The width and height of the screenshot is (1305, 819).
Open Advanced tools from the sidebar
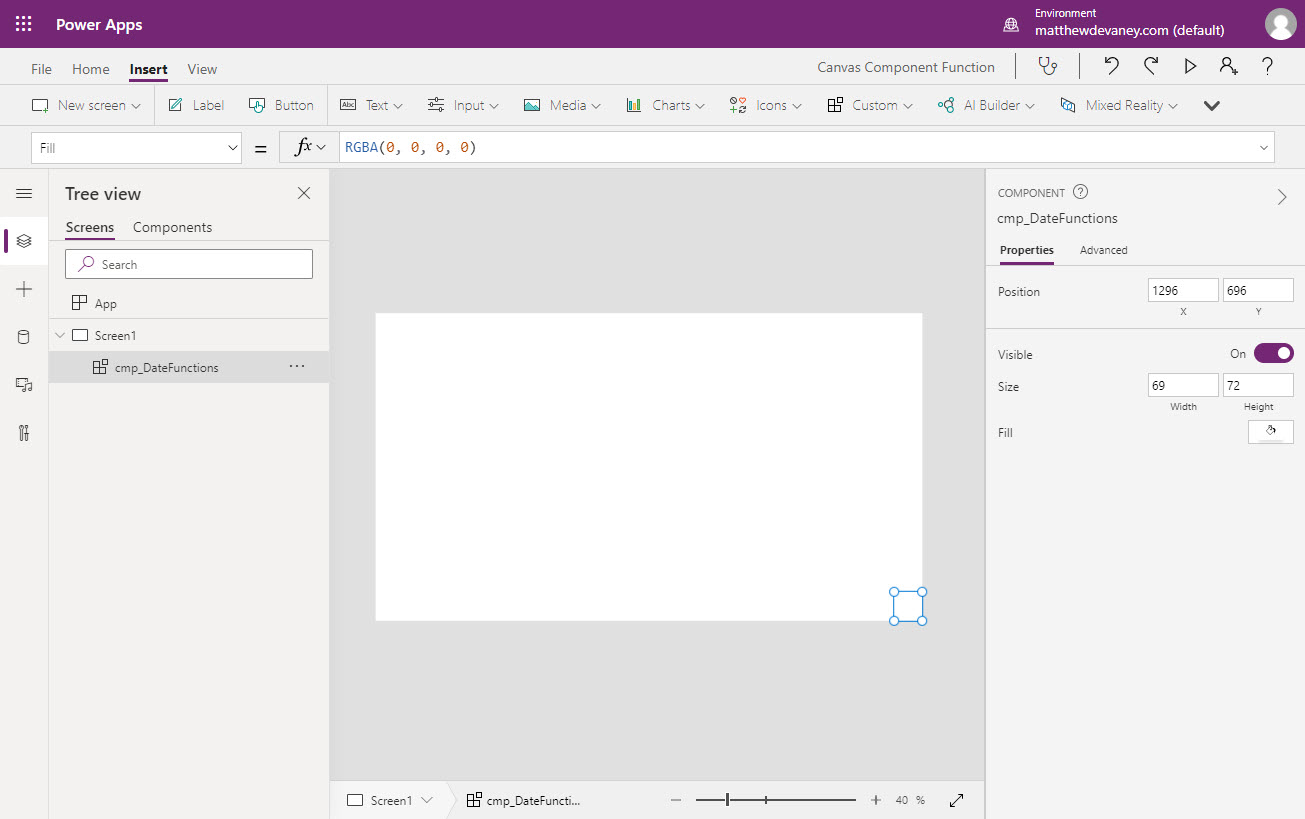click(24, 432)
